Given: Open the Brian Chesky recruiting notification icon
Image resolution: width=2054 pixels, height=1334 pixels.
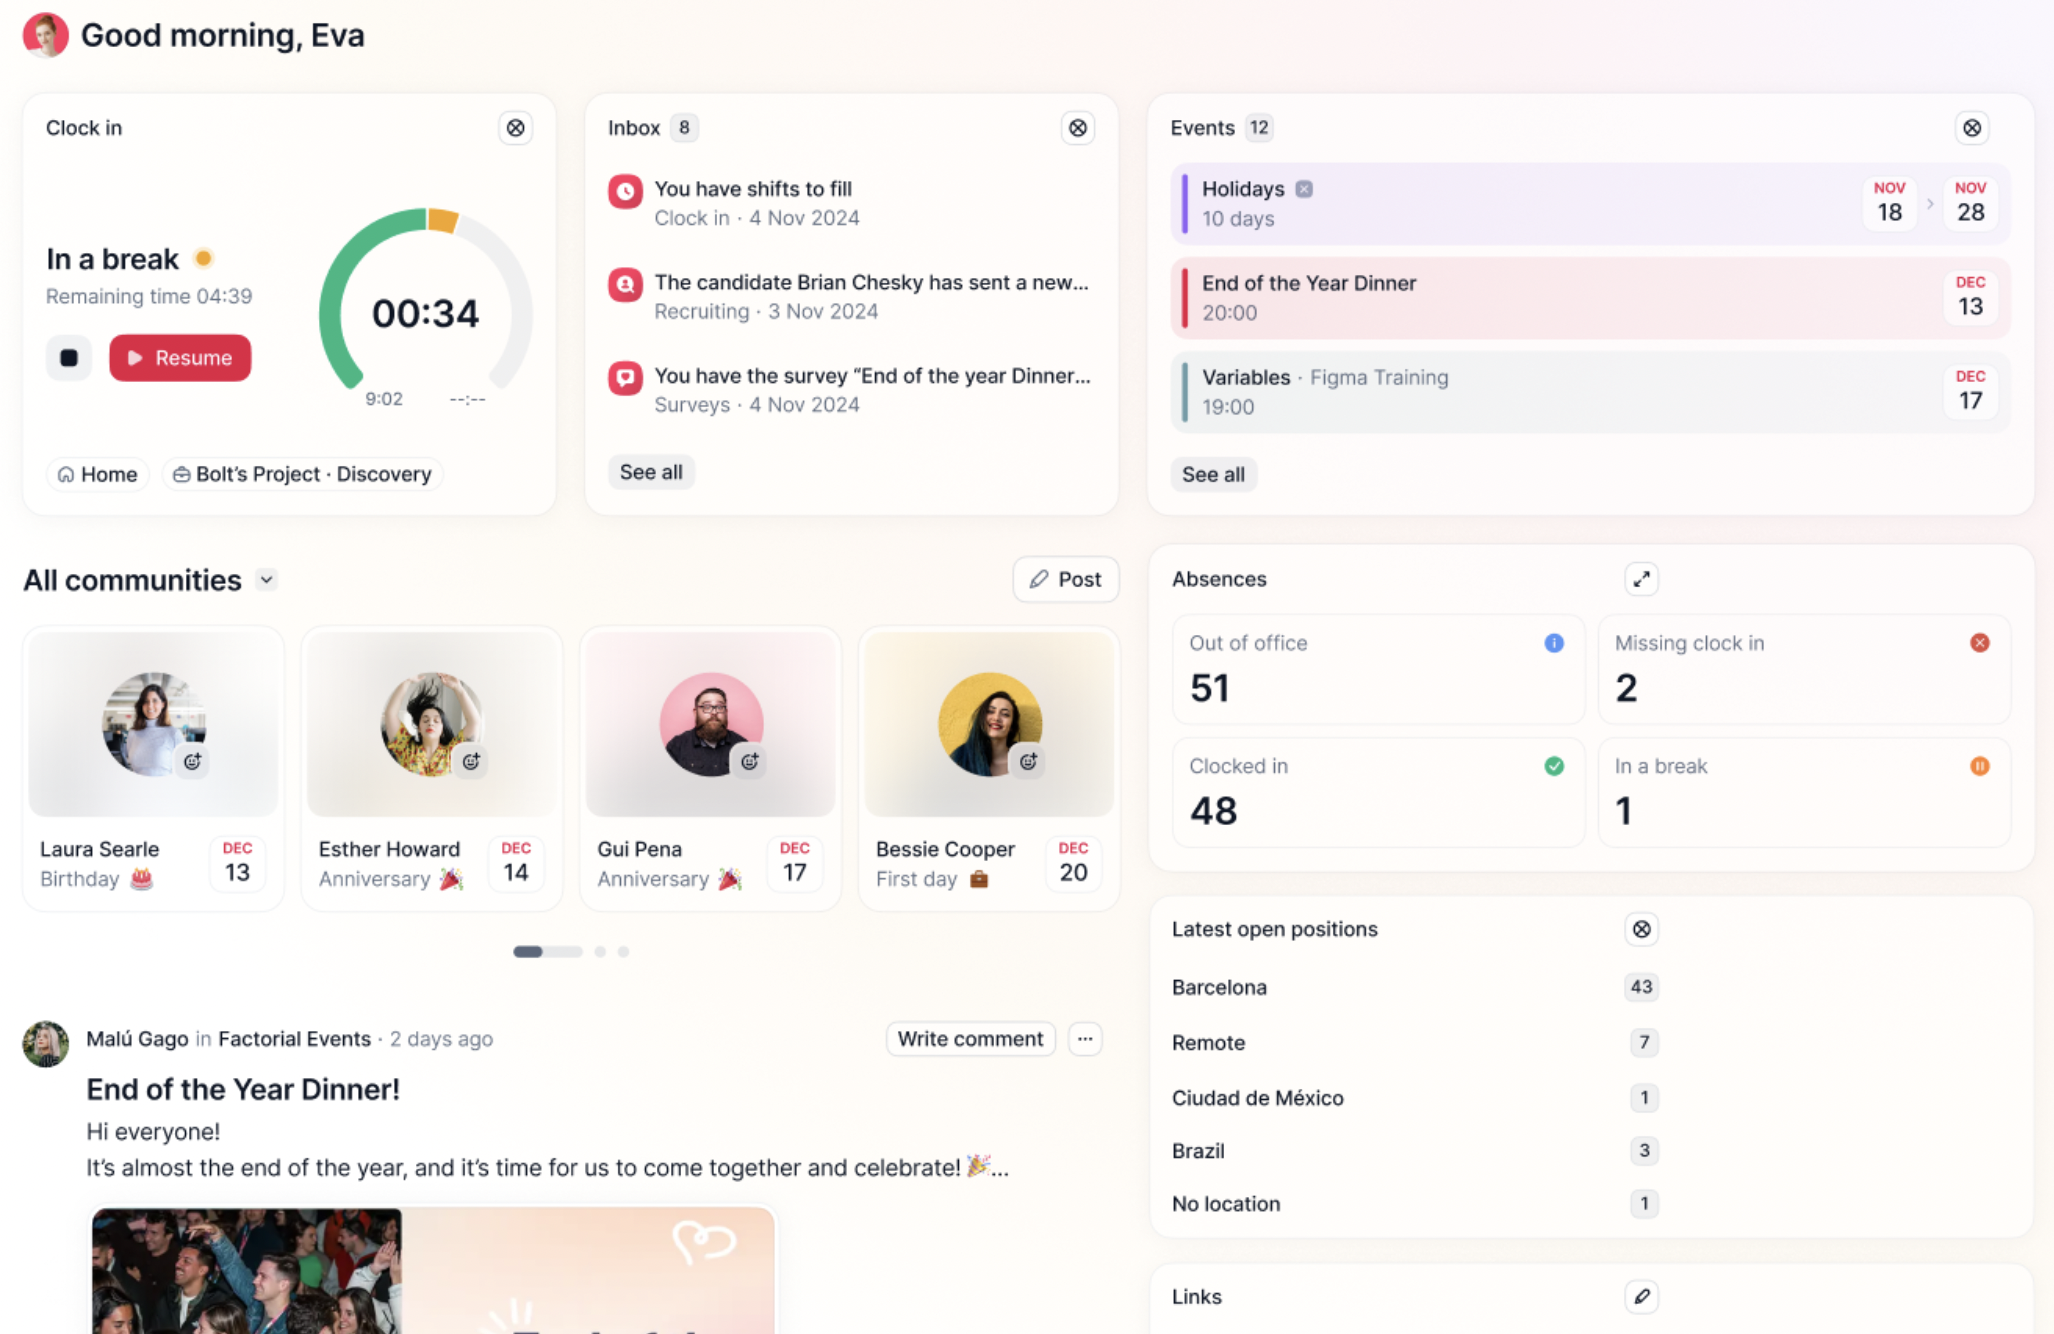Looking at the screenshot, I should click(x=625, y=285).
